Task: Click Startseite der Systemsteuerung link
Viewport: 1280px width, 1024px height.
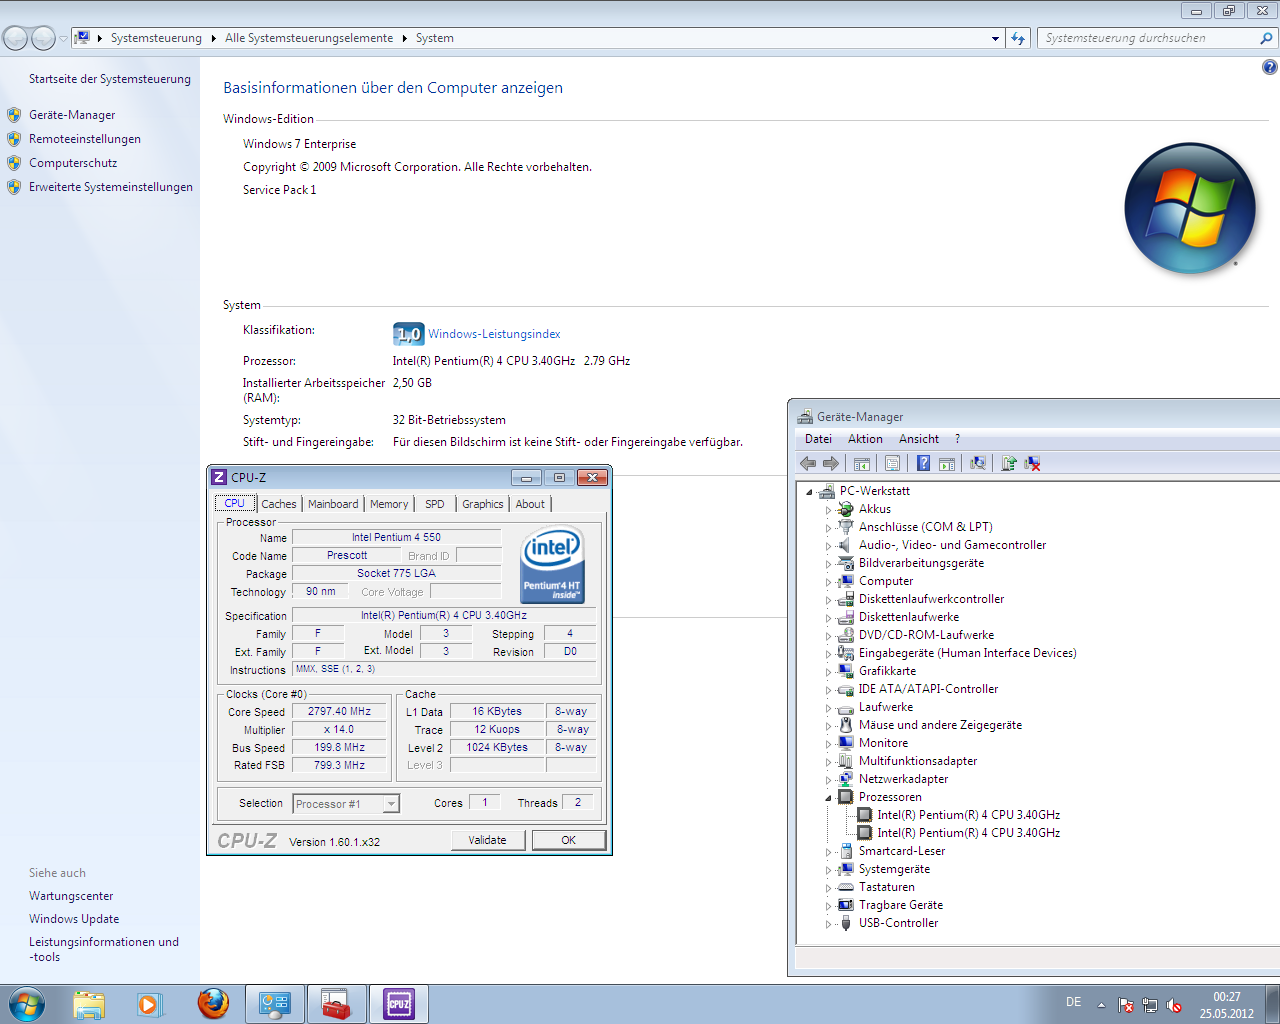Action: (x=110, y=79)
